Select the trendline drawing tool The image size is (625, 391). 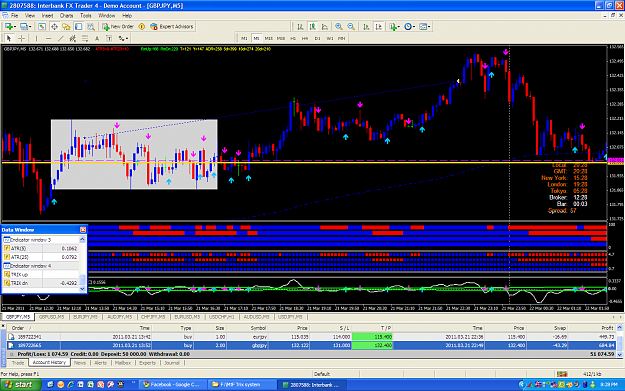pos(61,38)
